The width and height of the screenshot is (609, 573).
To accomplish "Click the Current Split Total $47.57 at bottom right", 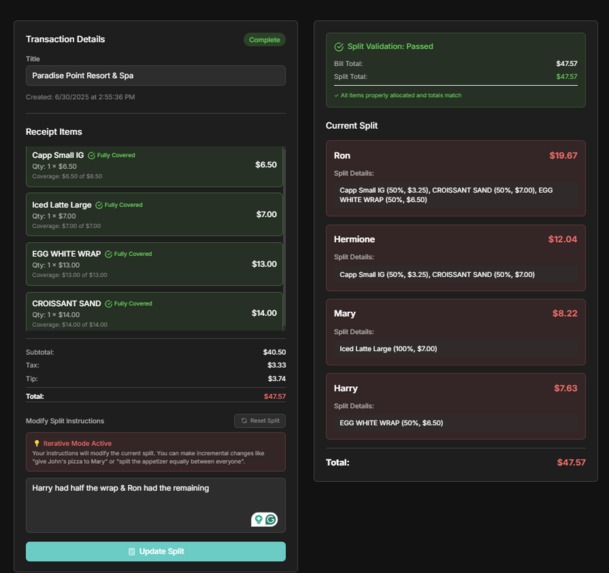I will pyautogui.click(x=571, y=462).
